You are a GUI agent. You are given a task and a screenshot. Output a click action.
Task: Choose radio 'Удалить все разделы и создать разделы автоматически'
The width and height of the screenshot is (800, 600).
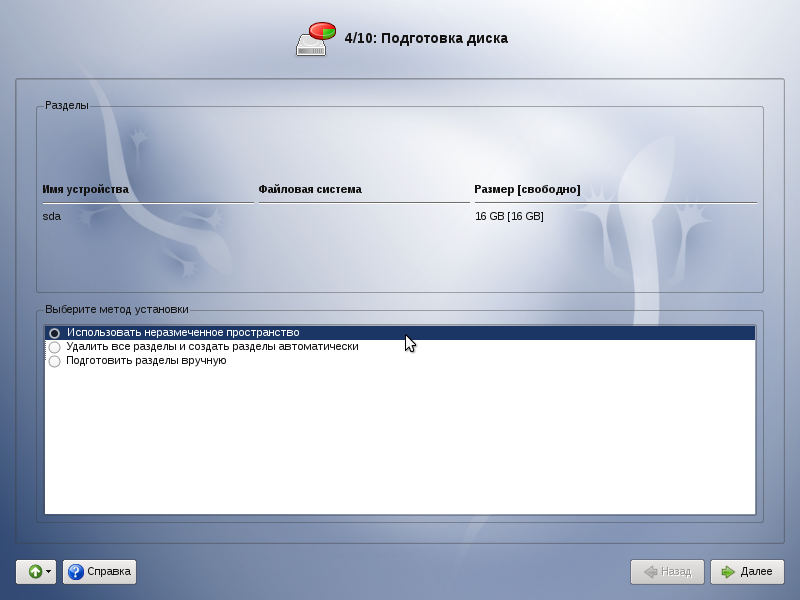54,347
